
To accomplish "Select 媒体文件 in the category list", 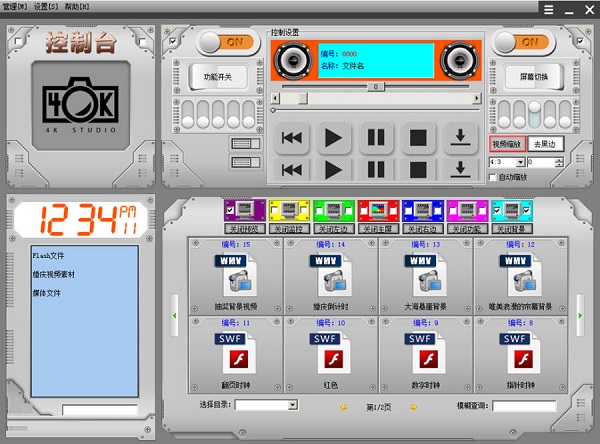I will [x=47, y=293].
